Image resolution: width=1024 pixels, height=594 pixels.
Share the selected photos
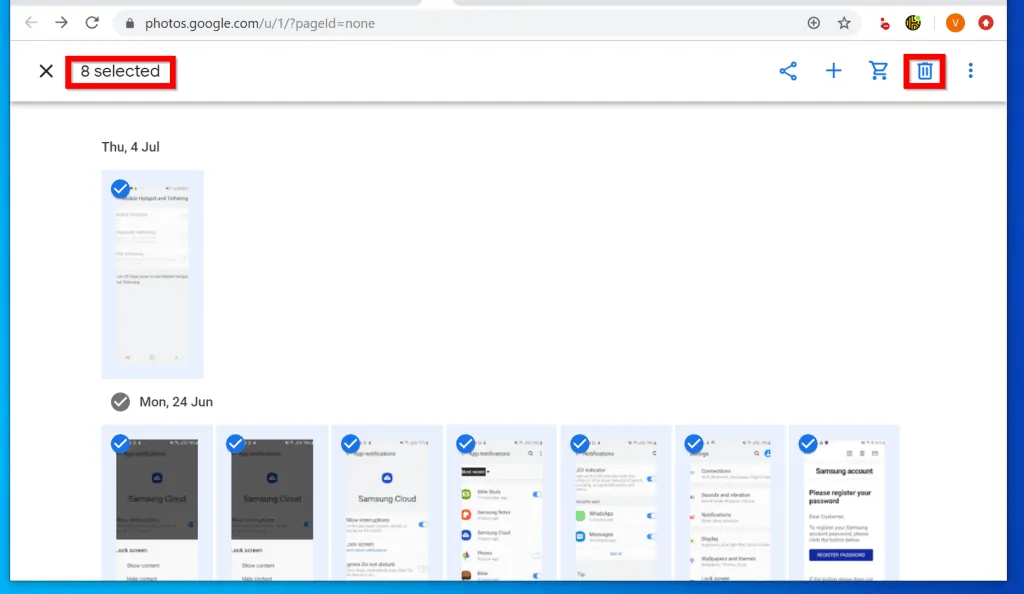788,71
